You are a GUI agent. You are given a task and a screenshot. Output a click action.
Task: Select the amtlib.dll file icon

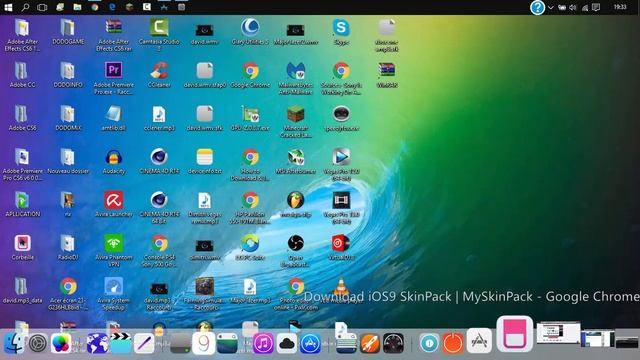pyautogui.click(x=113, y=114)
